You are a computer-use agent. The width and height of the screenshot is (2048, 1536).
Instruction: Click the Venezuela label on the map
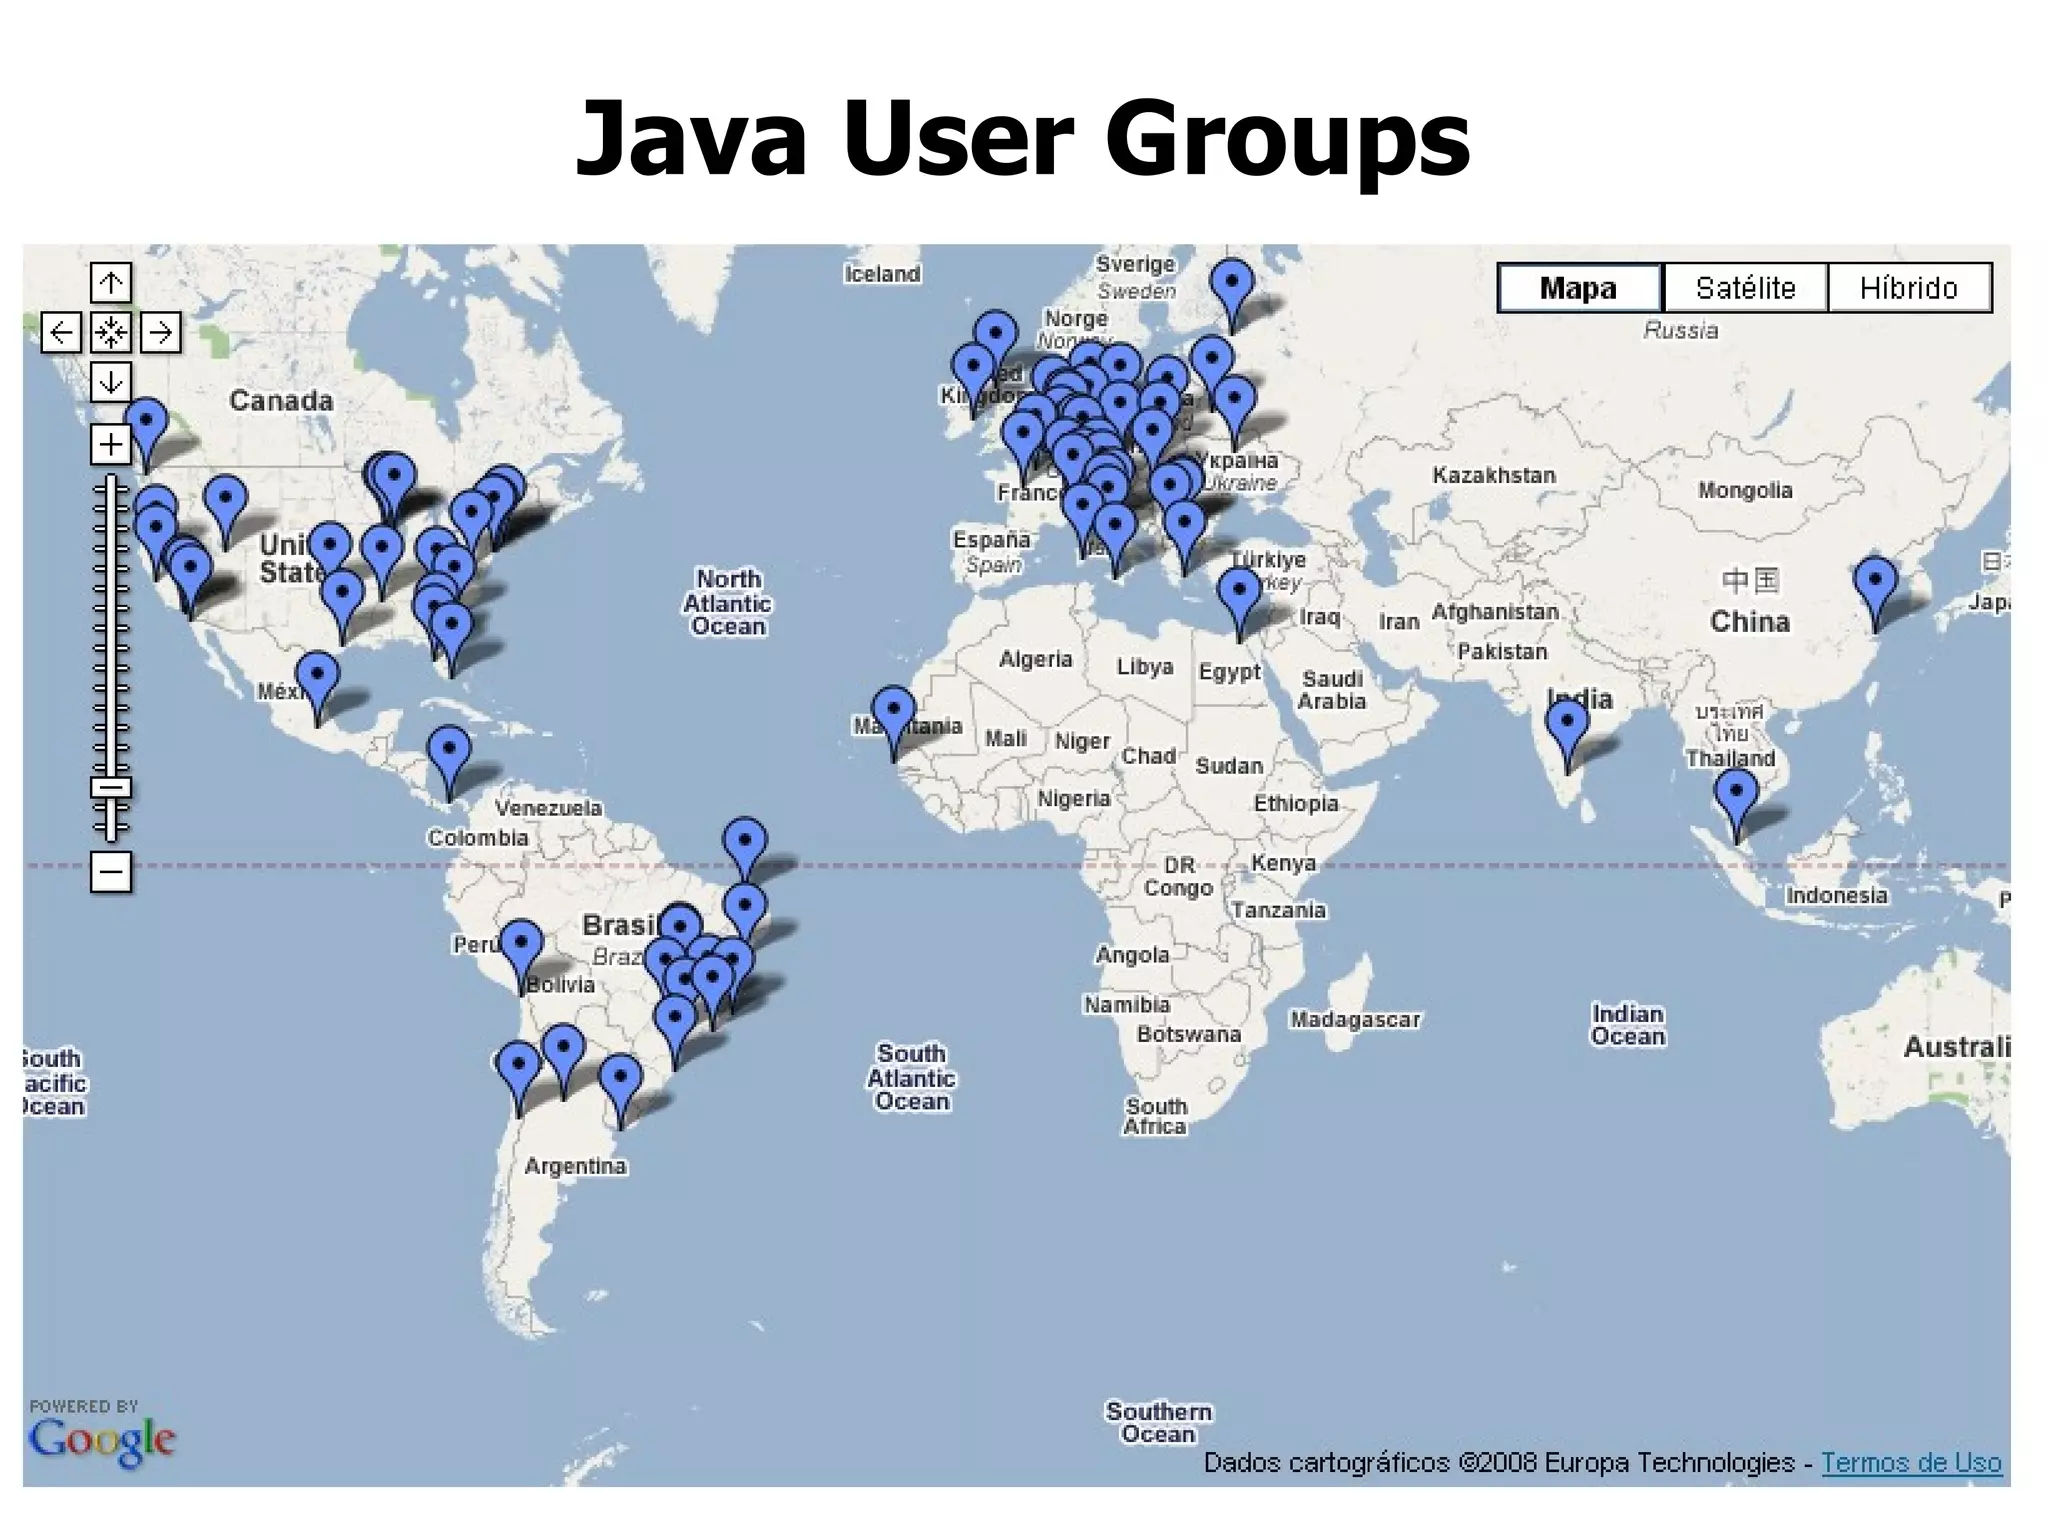point(548,808)
